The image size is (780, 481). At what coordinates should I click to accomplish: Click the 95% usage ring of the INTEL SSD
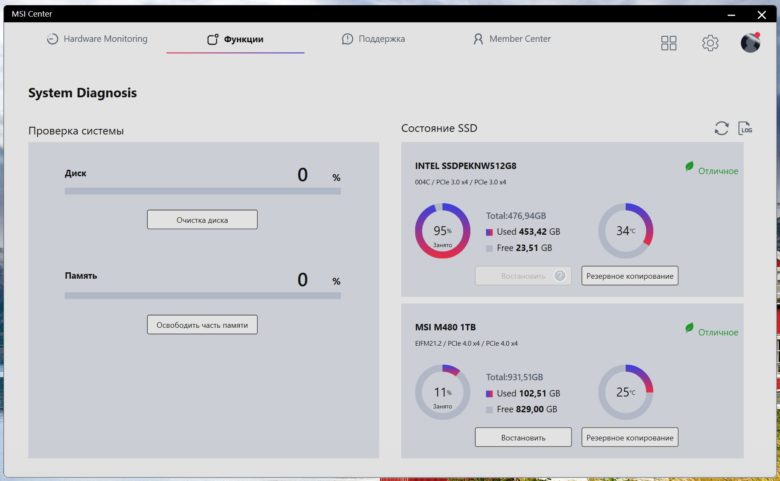click(442, 230)
